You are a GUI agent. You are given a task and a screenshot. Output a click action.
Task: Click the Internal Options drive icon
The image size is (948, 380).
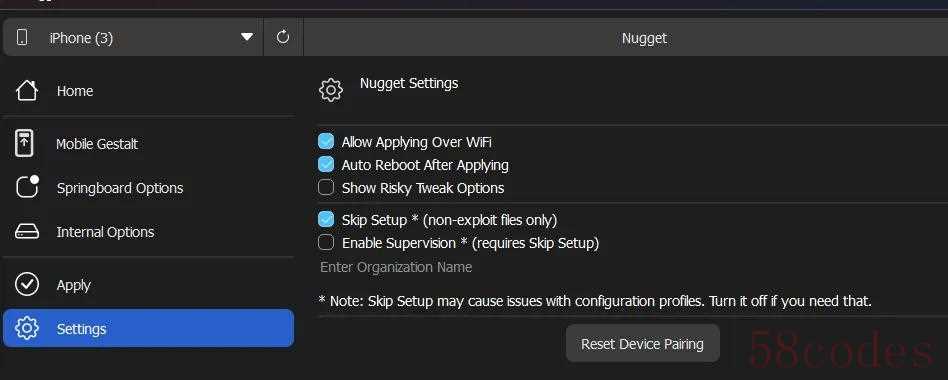(x=27, y=232)
